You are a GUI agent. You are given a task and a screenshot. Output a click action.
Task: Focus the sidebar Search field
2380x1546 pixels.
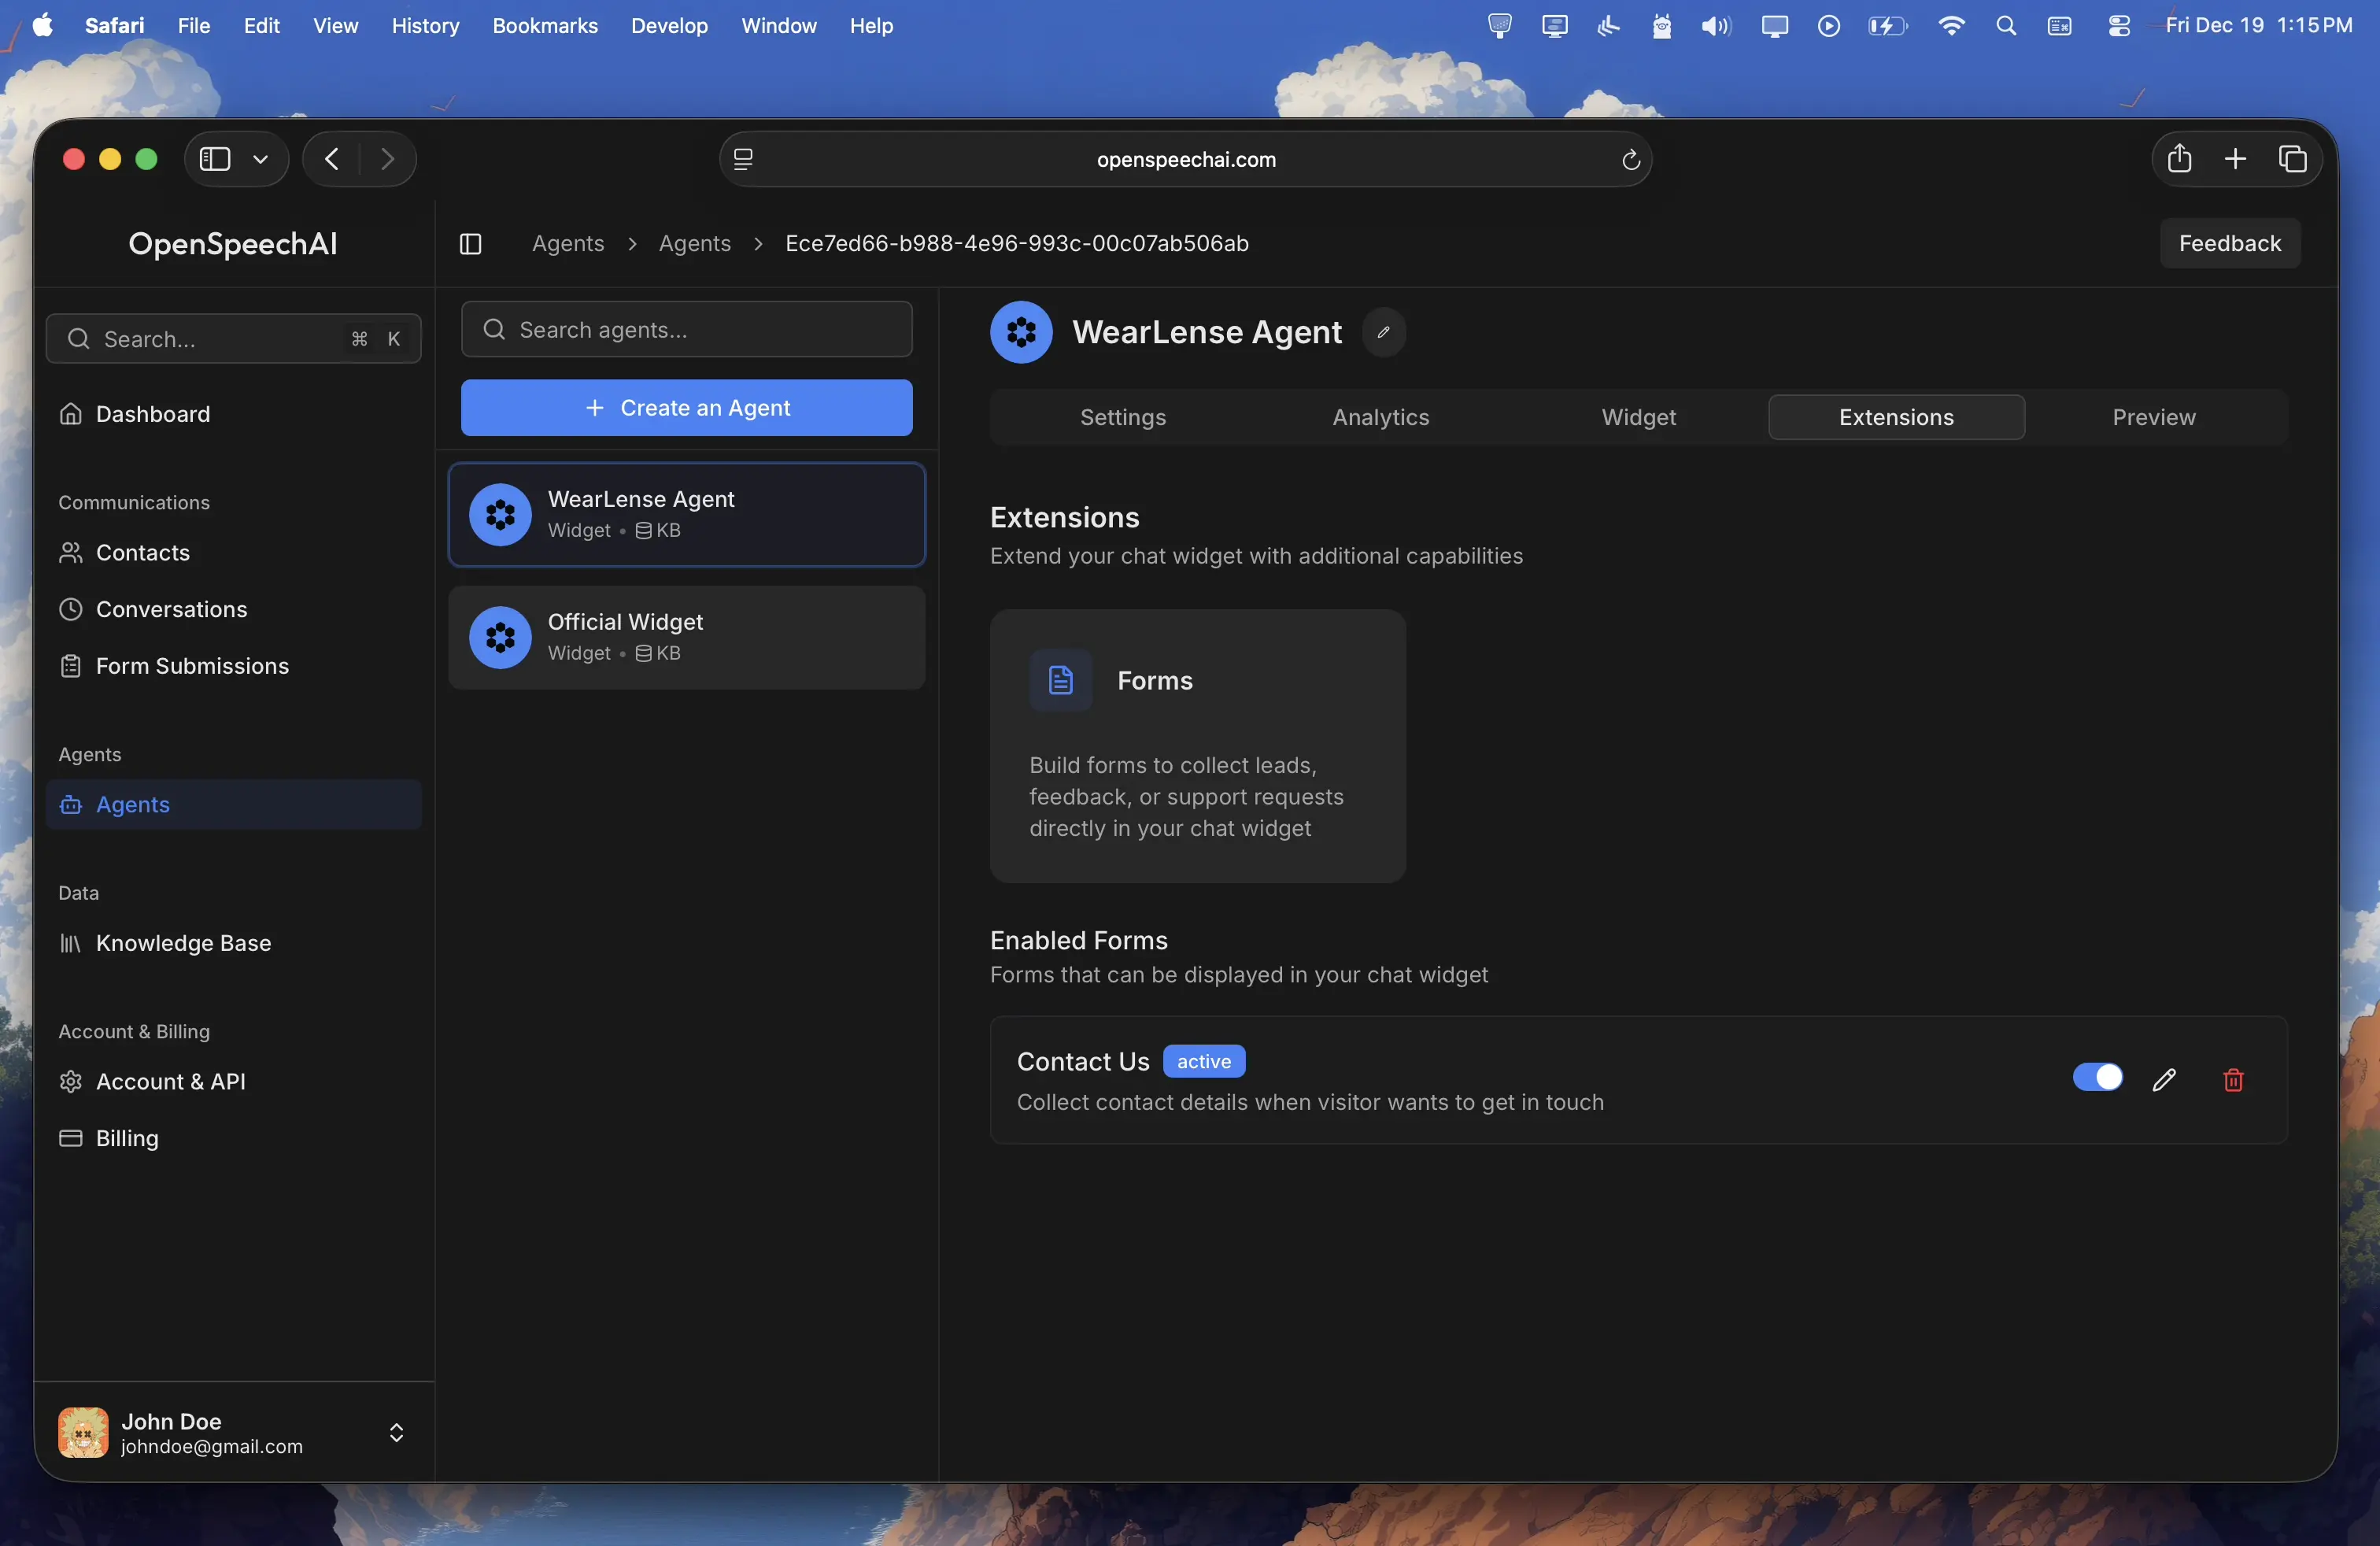pyautogui.click(x=233, y=339)
